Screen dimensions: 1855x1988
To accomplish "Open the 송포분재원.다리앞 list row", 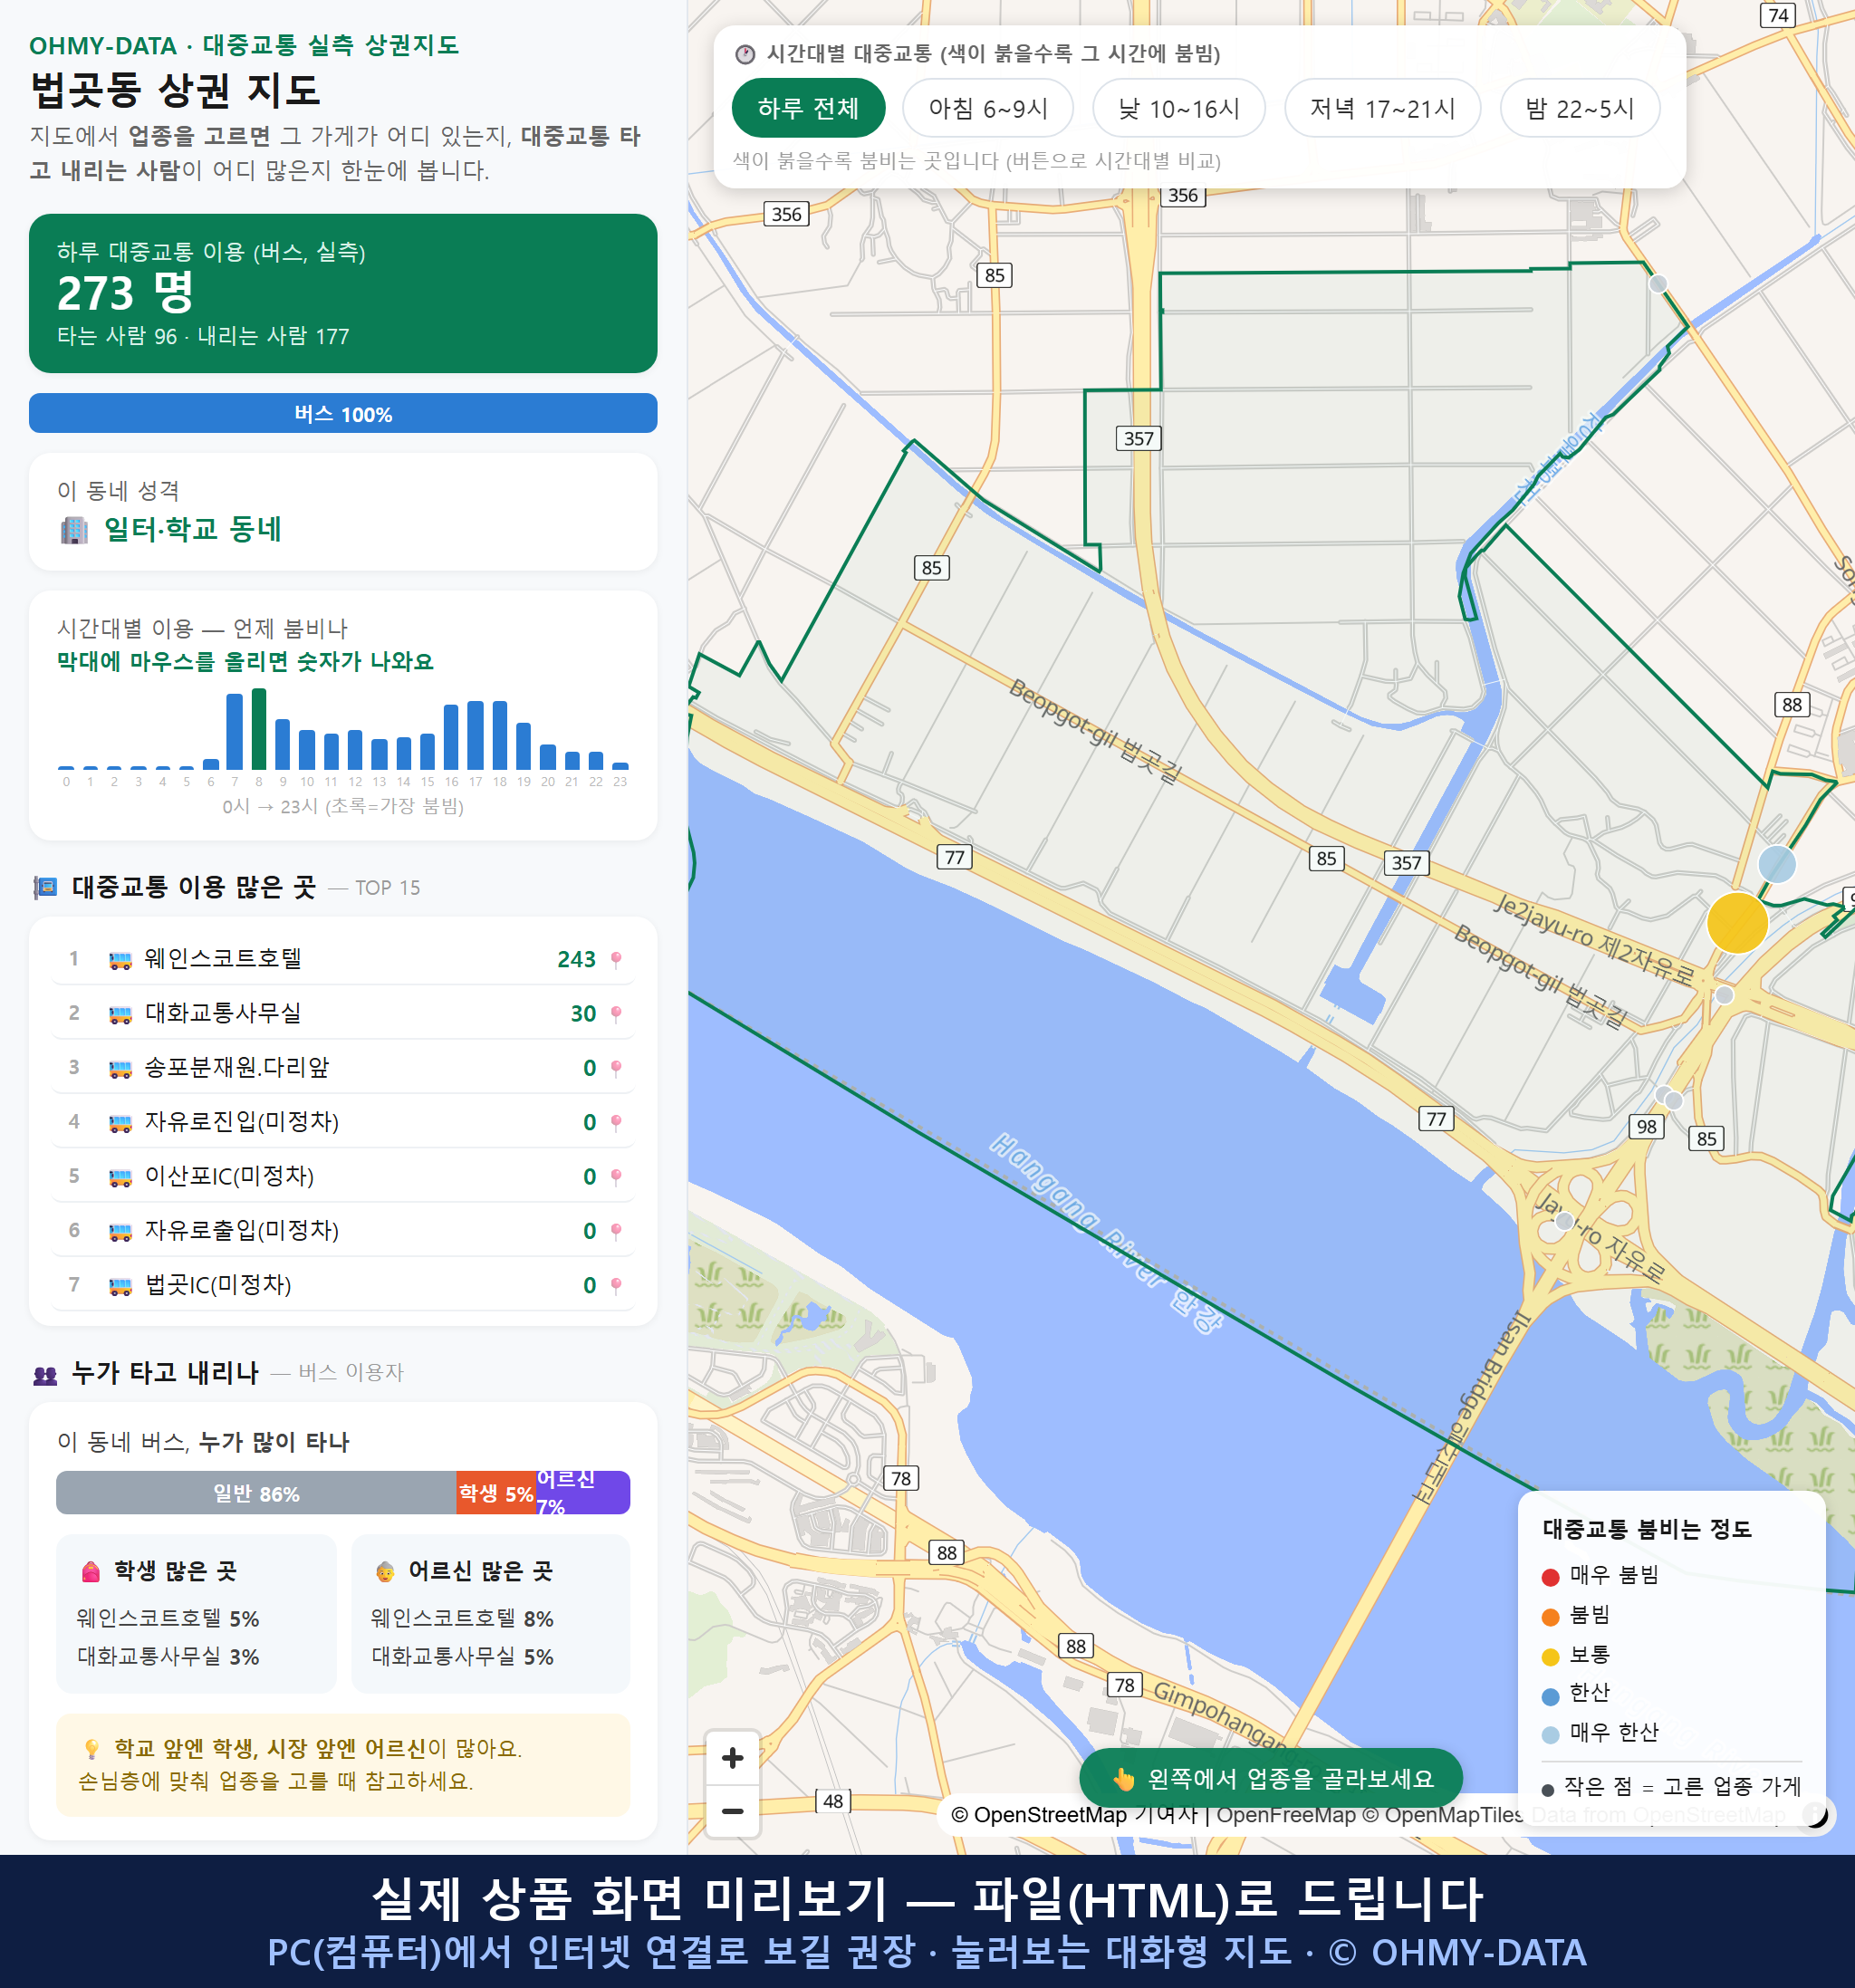I will click(343, 1068).
